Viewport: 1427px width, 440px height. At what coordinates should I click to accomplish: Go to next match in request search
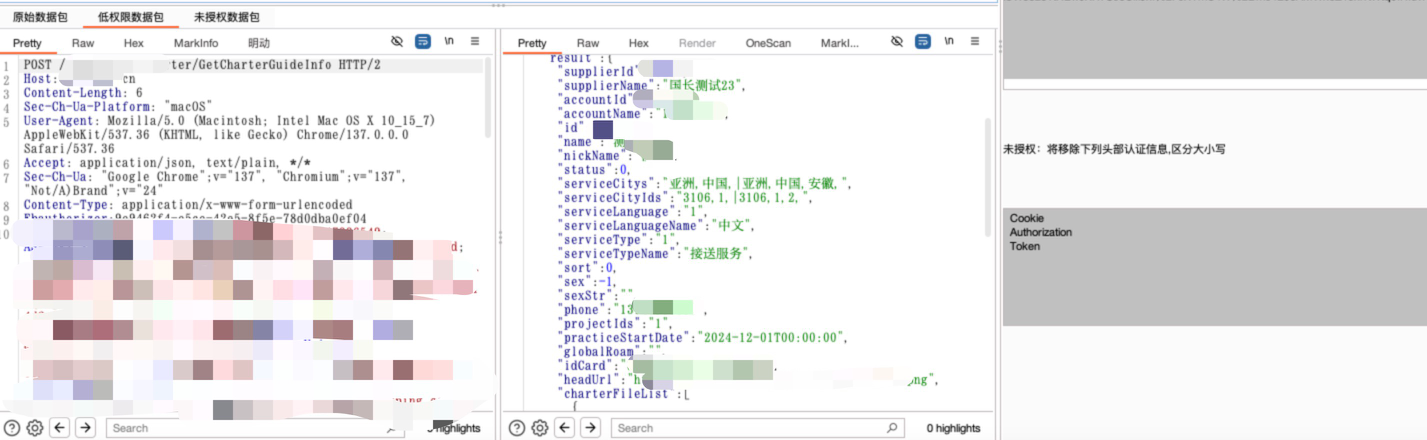pos(86,428)
